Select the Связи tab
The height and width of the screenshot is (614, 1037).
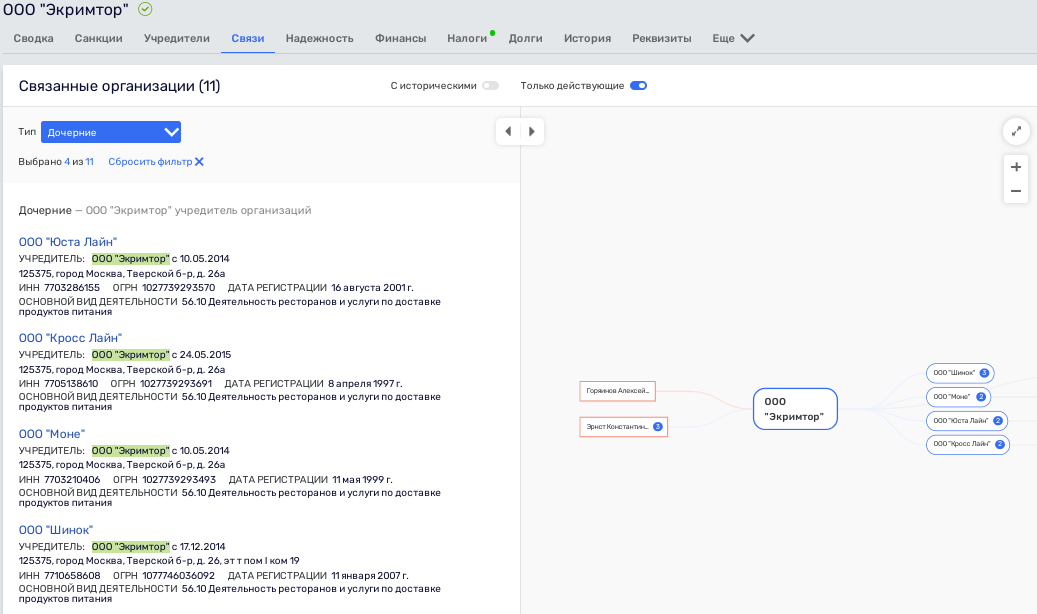click(247, 38)
